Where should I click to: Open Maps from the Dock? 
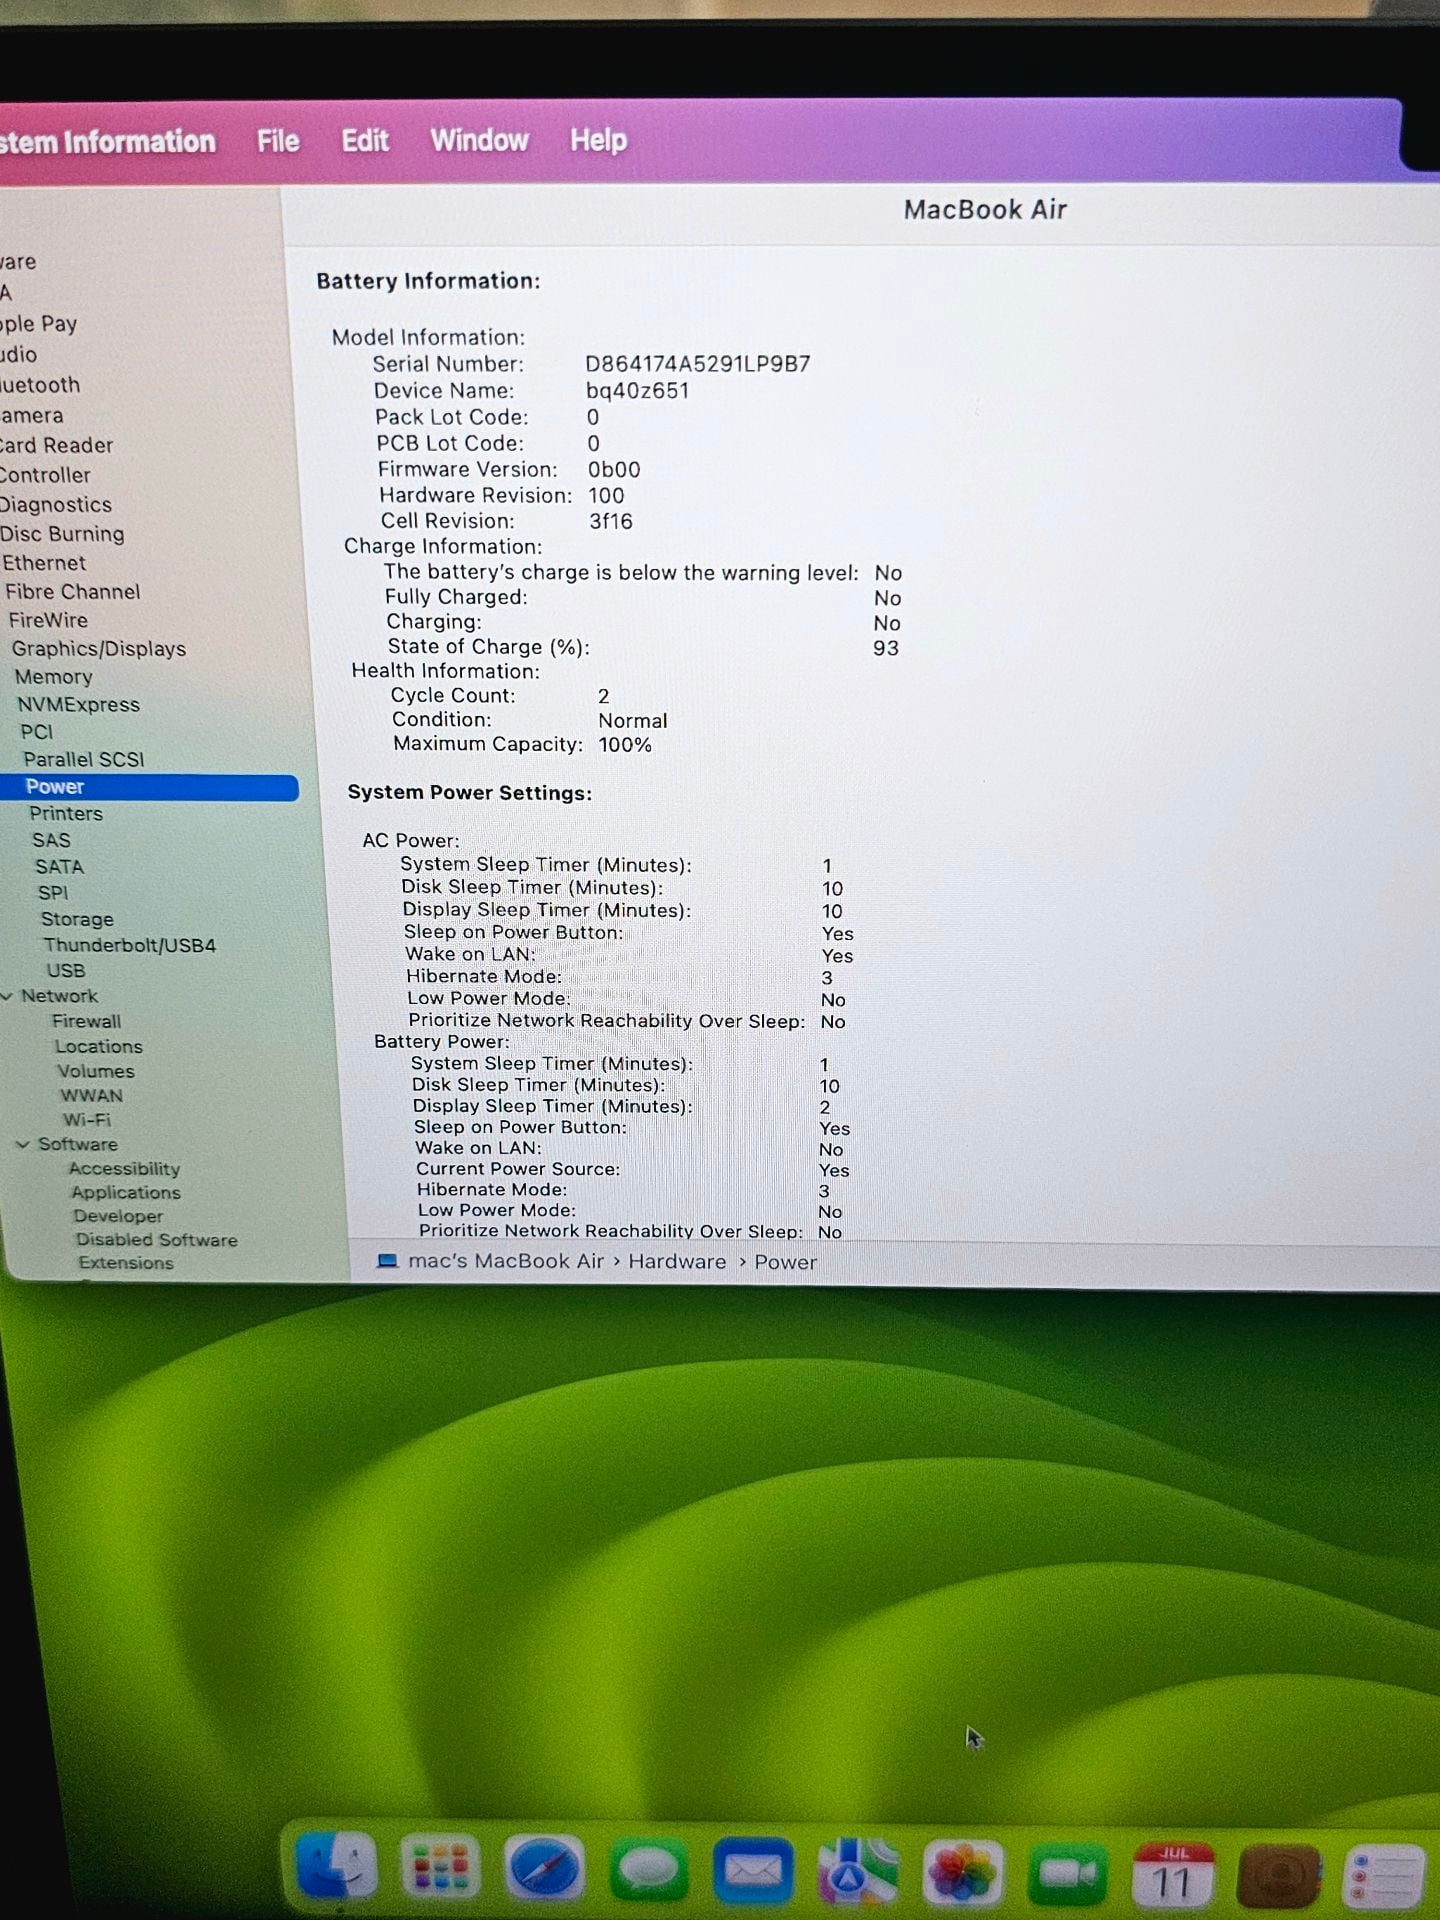pos(857,1871)
